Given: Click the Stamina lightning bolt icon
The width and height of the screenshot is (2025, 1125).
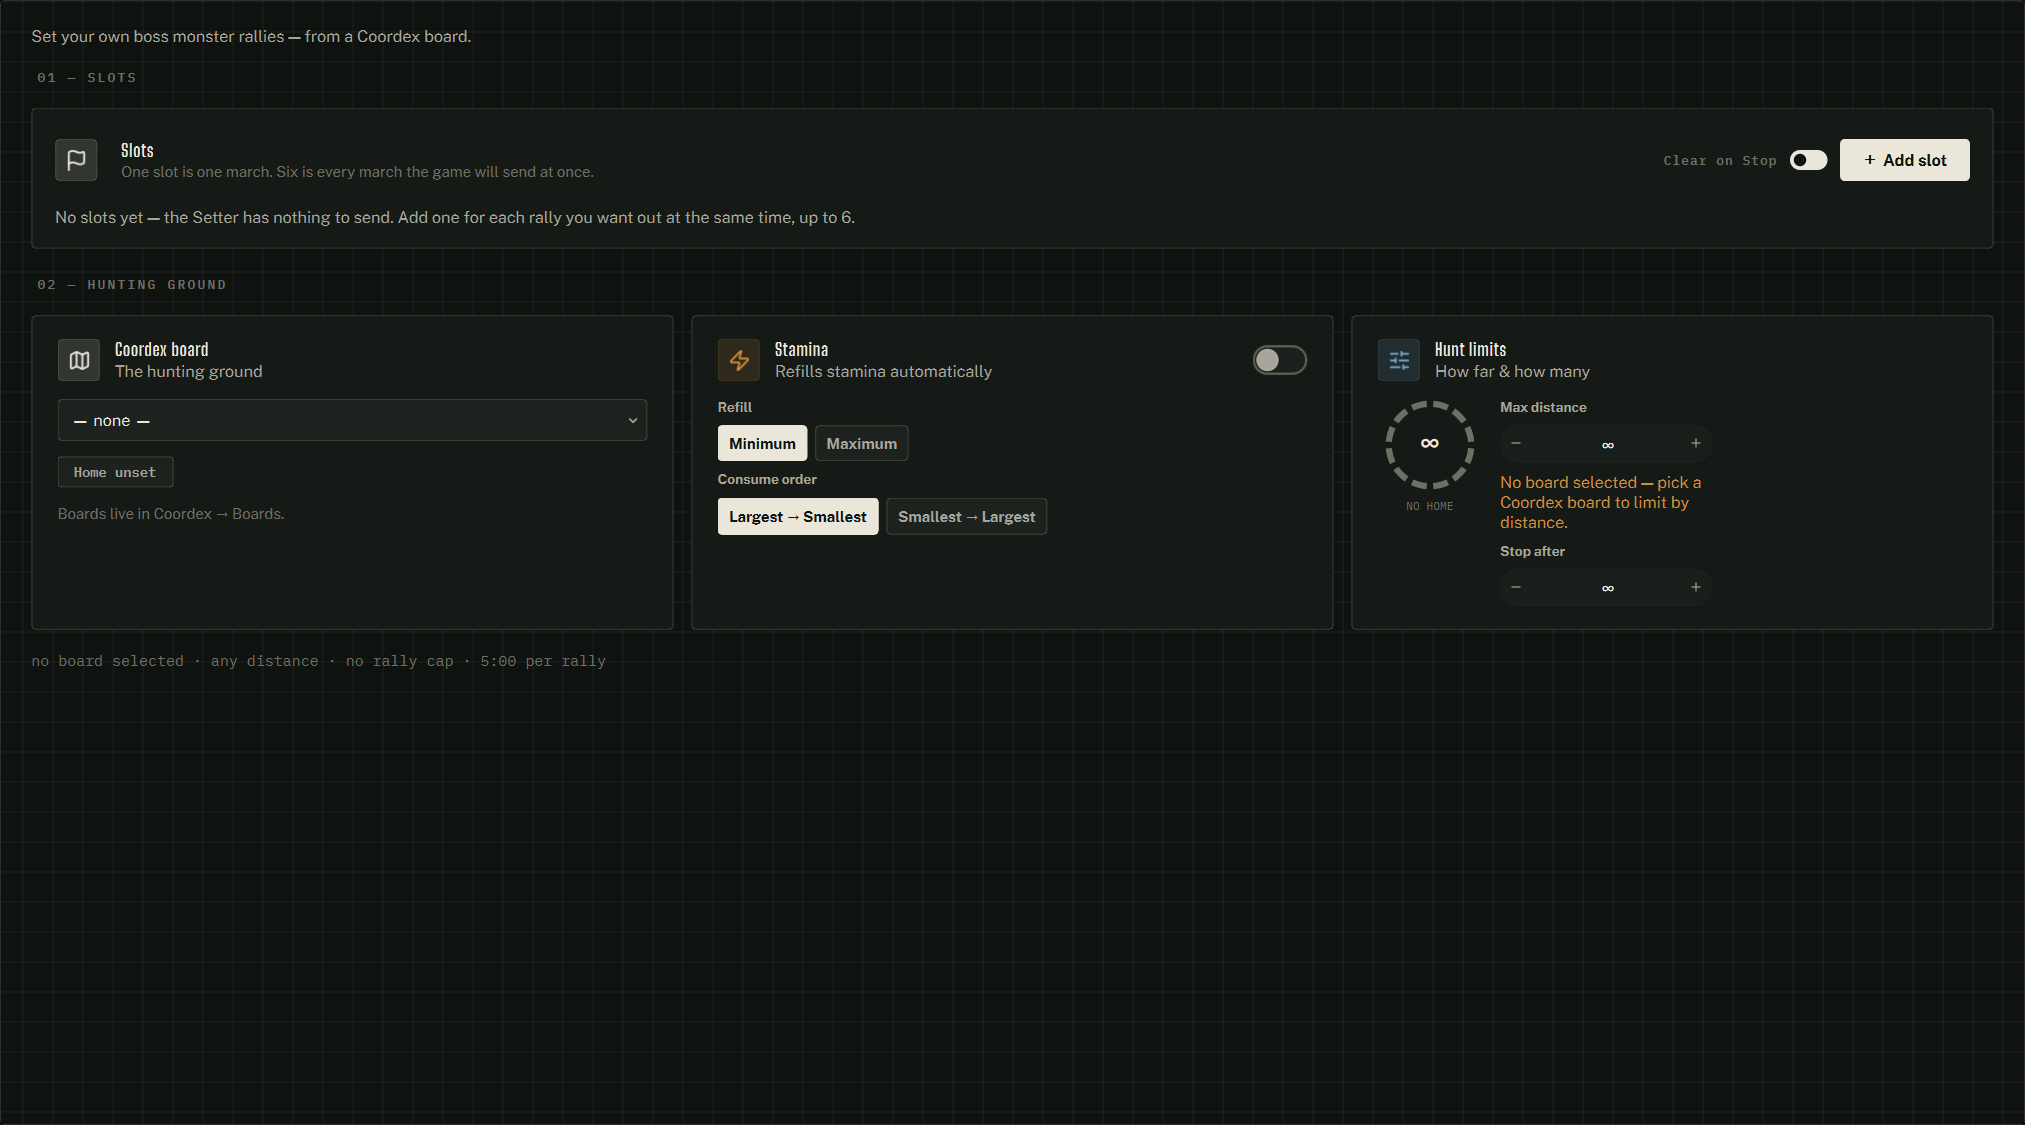Looking at the screenshot, I should pyautogui.click(x=739, y=360).
